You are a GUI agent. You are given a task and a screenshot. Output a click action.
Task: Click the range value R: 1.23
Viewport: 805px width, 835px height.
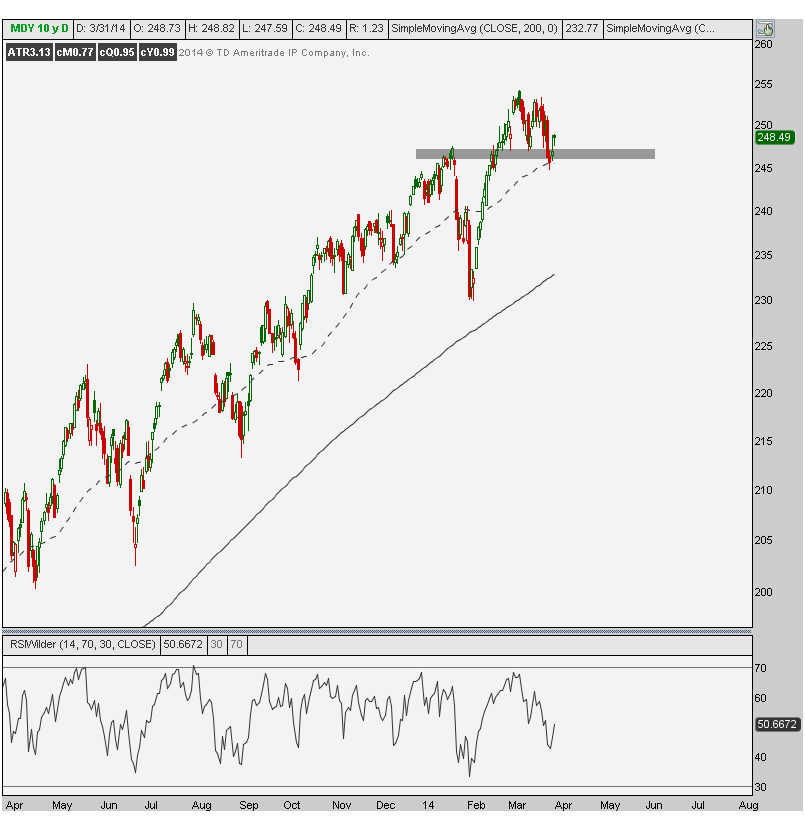point(366,29)
